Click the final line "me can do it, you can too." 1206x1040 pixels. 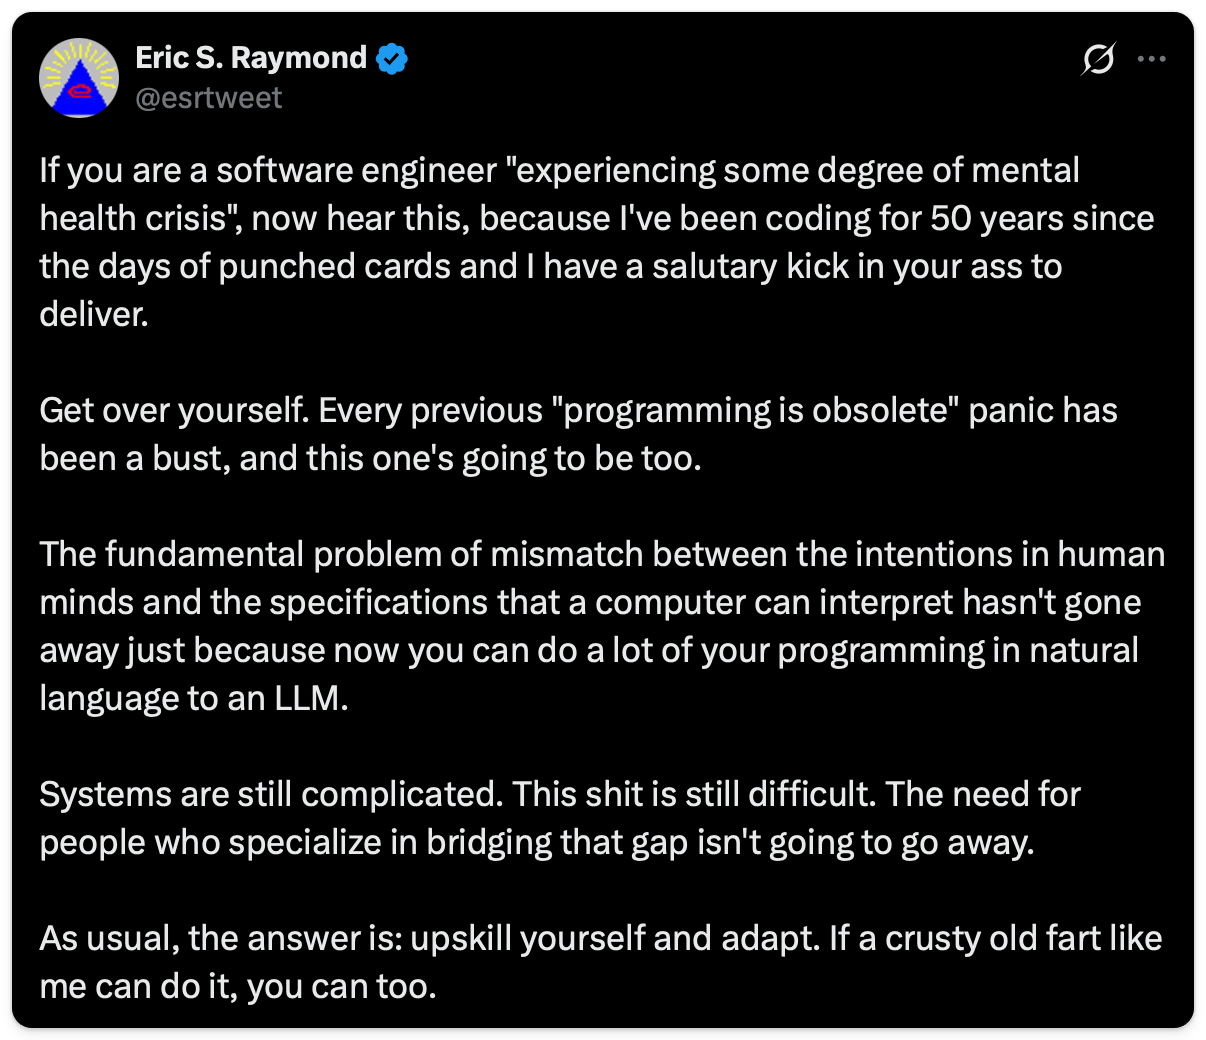(x=238, y=987)
